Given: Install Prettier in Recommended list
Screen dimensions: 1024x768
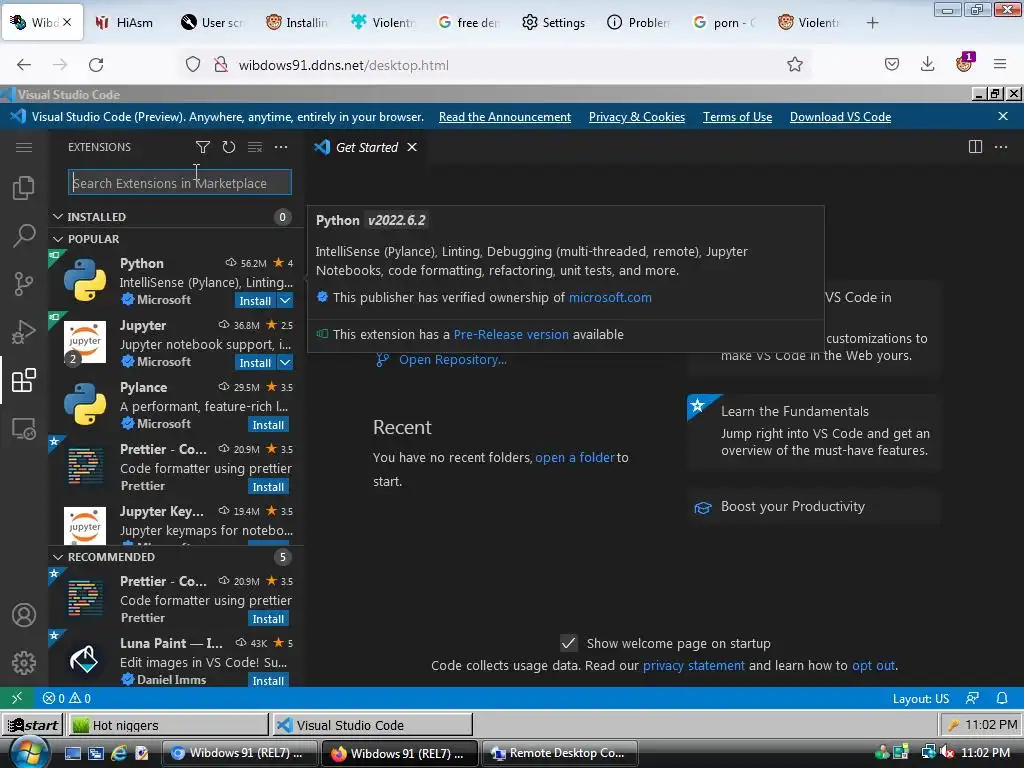Looking at the screenshot, I should (x=268, y=618).
